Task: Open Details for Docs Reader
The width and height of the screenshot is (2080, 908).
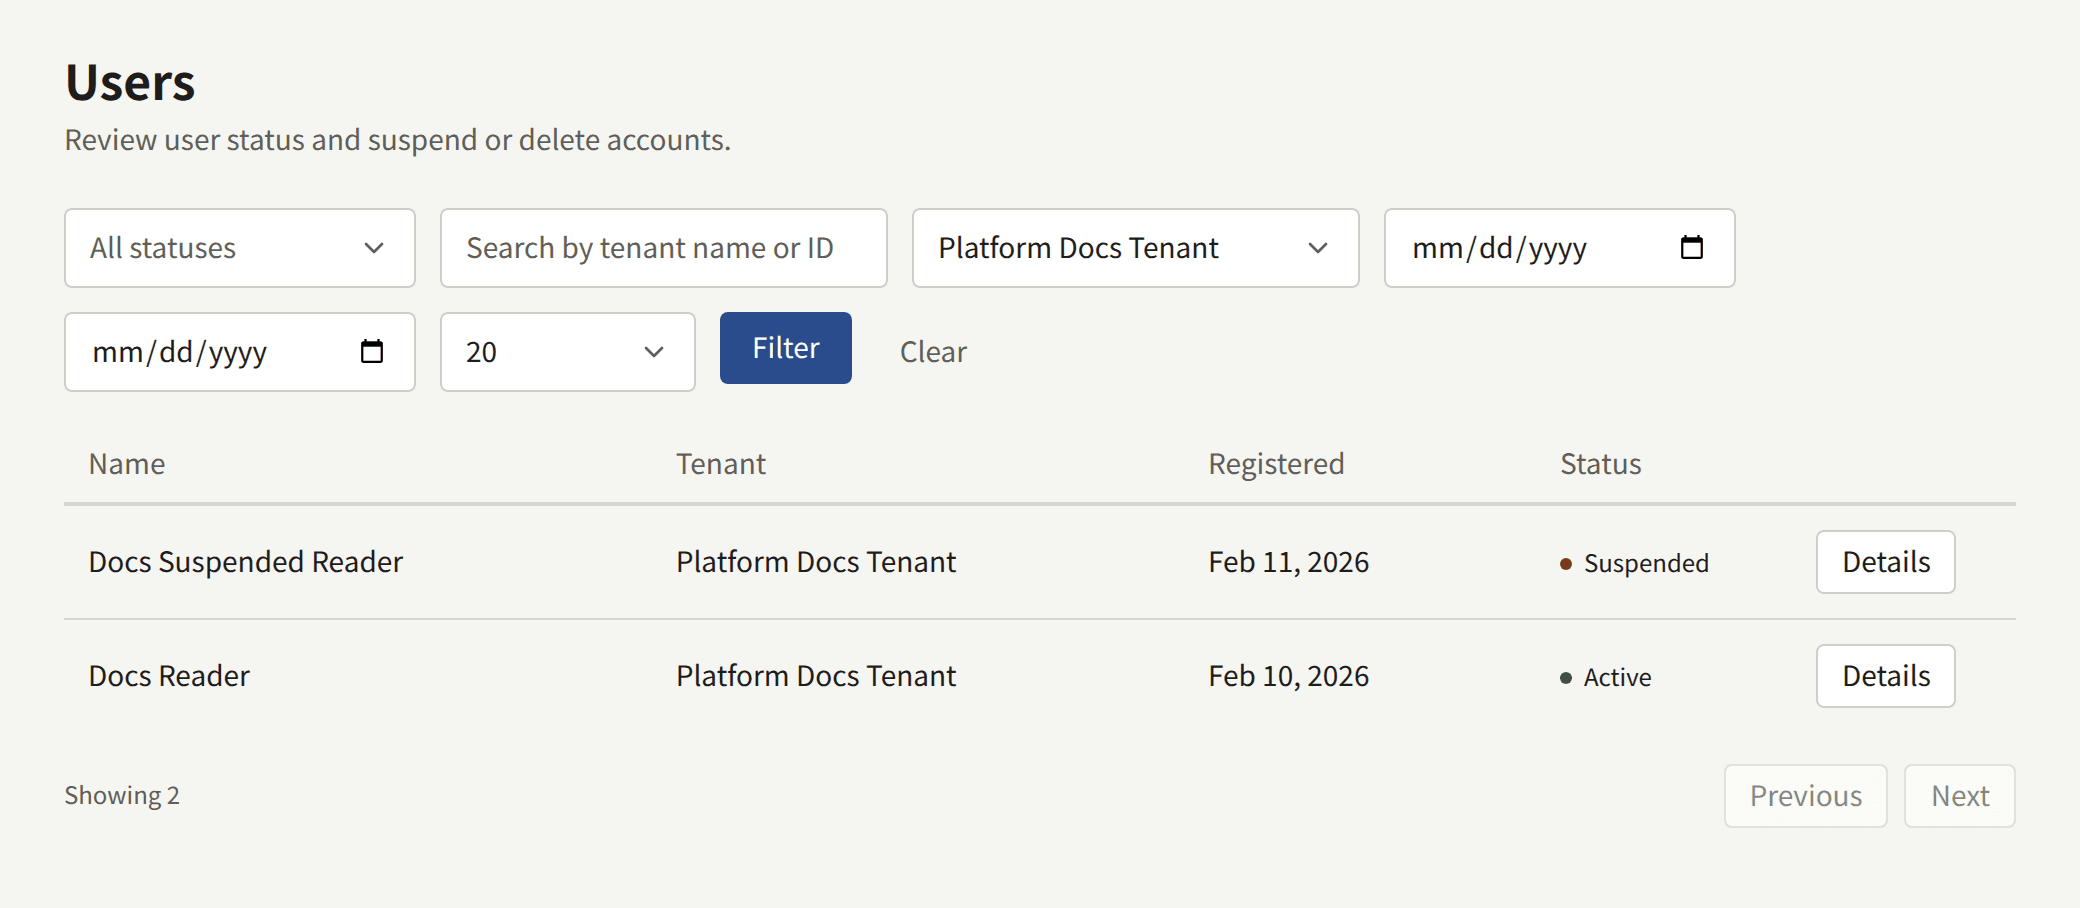Action: pos(1885,676)
